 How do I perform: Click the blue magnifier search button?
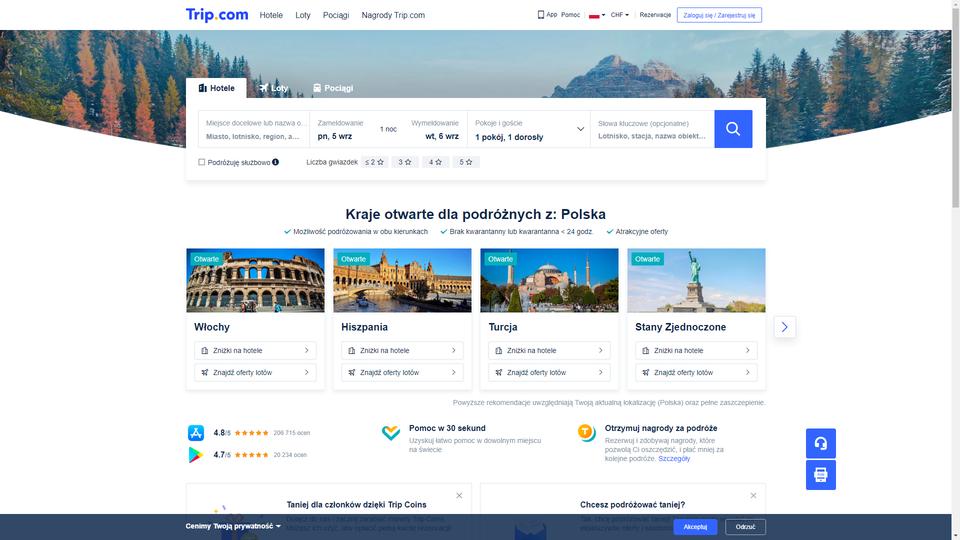click(x=733, y=129)
